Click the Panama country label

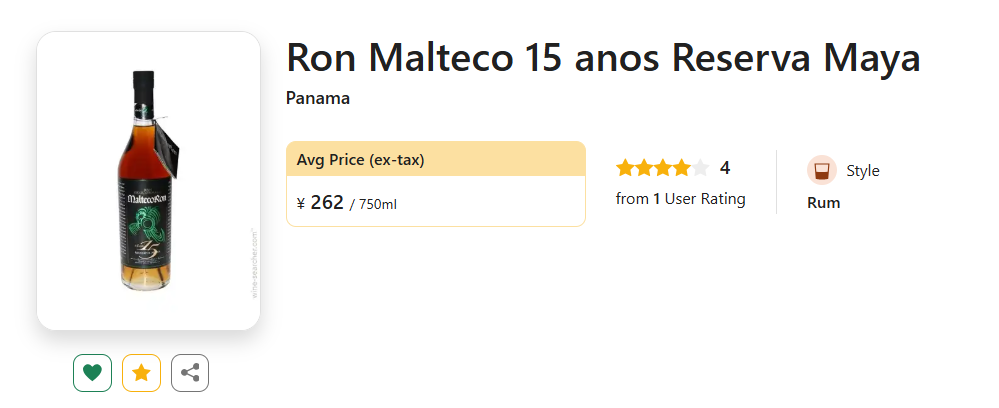tap(317, 98)
